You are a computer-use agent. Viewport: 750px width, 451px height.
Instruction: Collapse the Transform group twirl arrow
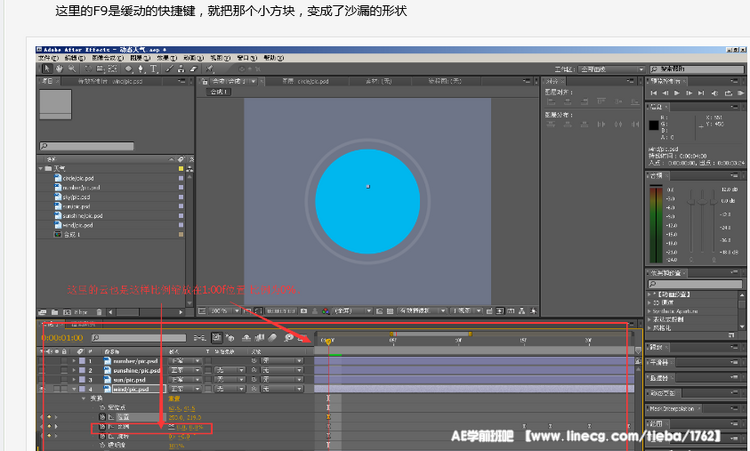tap(84, 398)
